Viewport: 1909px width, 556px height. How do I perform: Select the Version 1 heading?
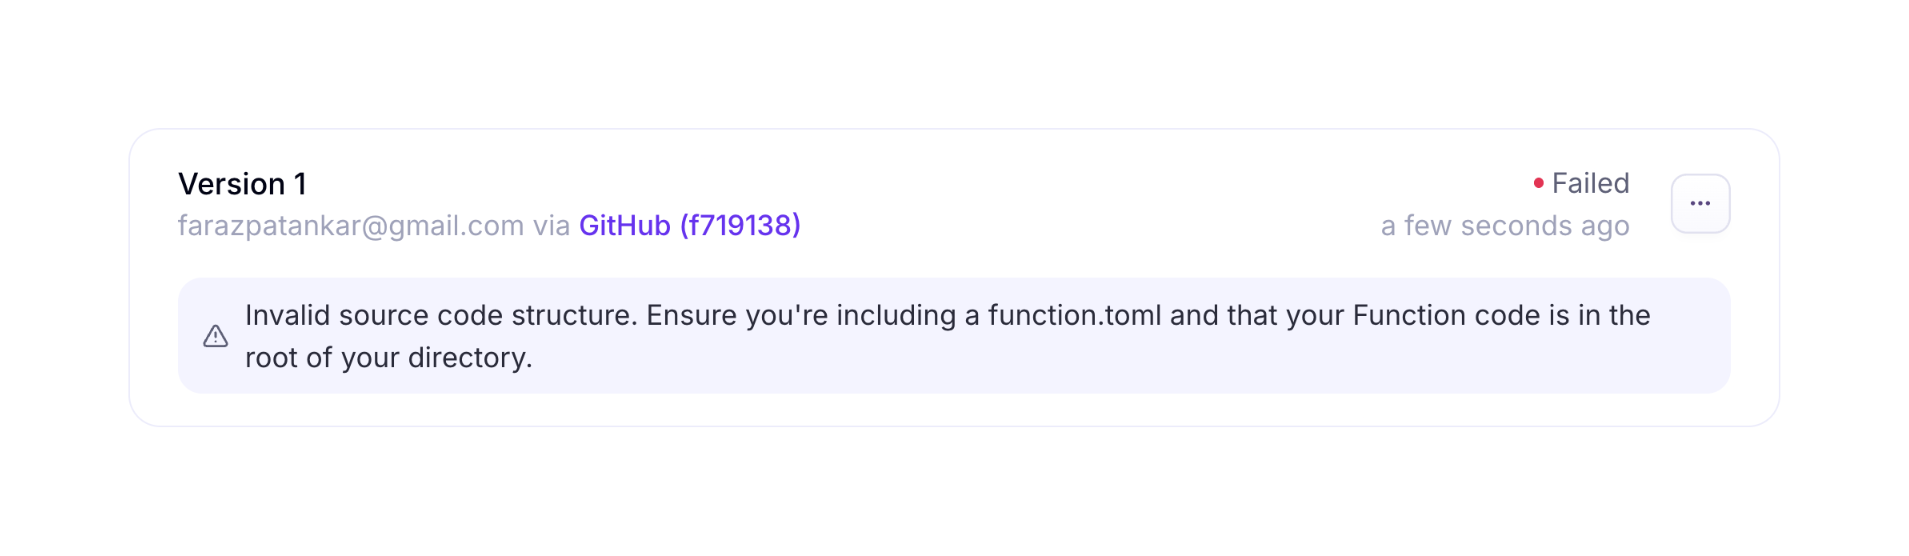pos(242,184)
